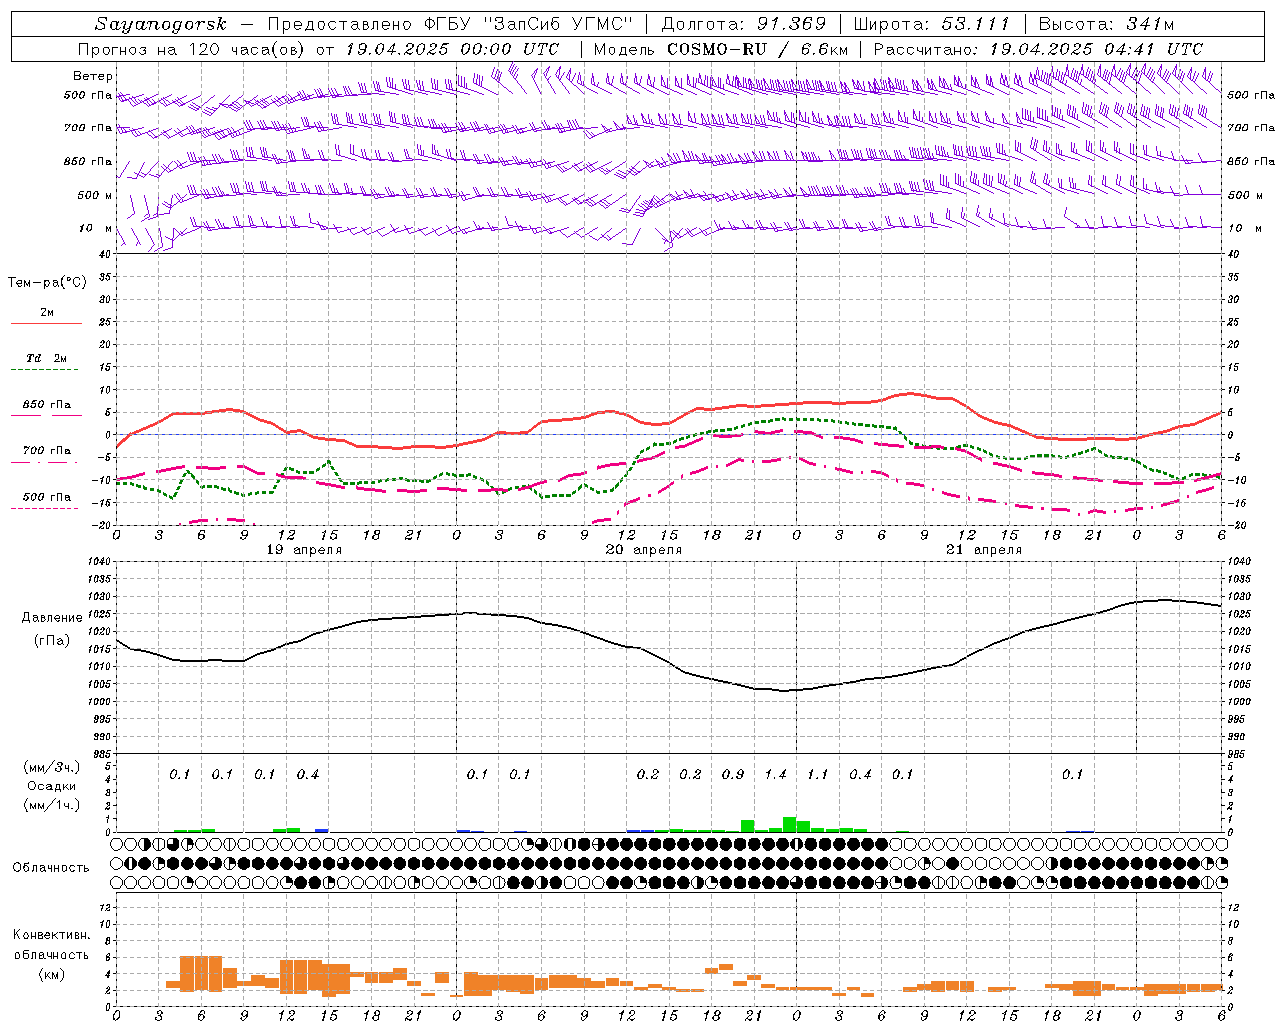Screen dimensions: 1280x1024
Task: Click the 'Широта: 53.111' latitude value
Action: [931, 23]
